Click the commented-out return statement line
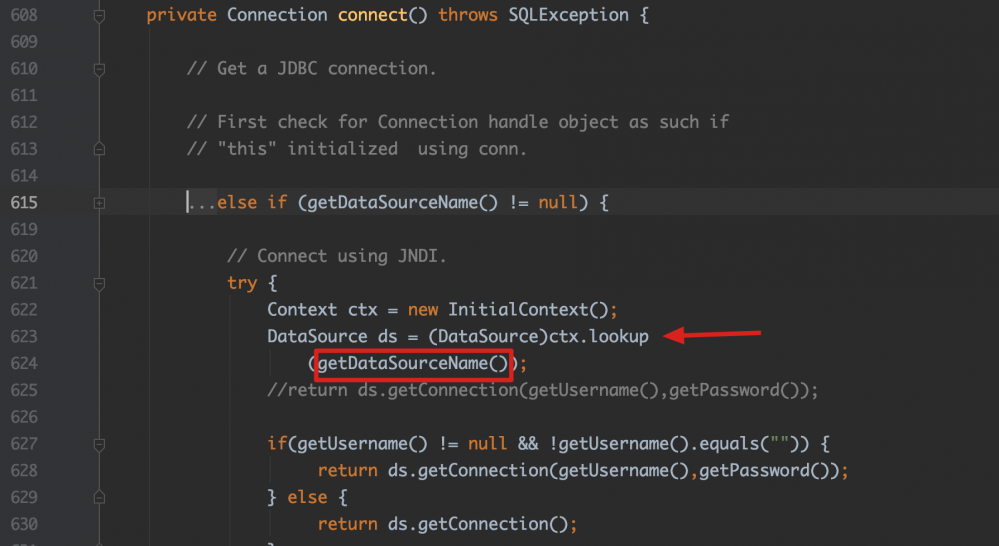 (542, 391)
